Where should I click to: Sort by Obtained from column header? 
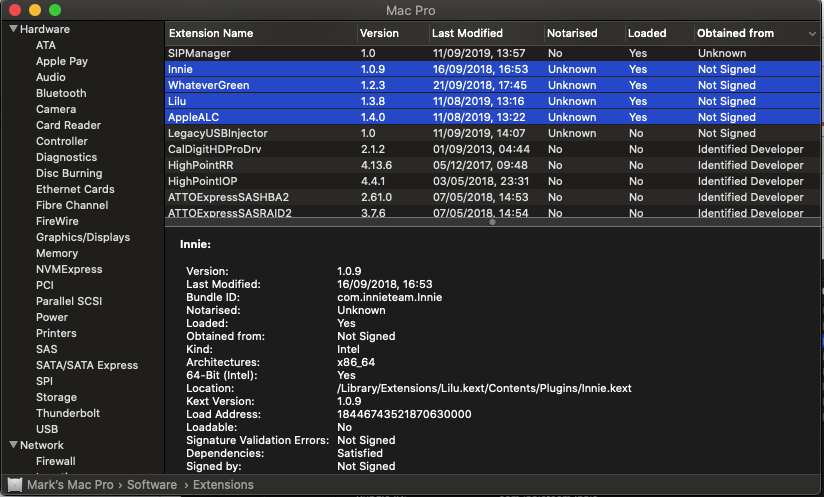point(735,33)
